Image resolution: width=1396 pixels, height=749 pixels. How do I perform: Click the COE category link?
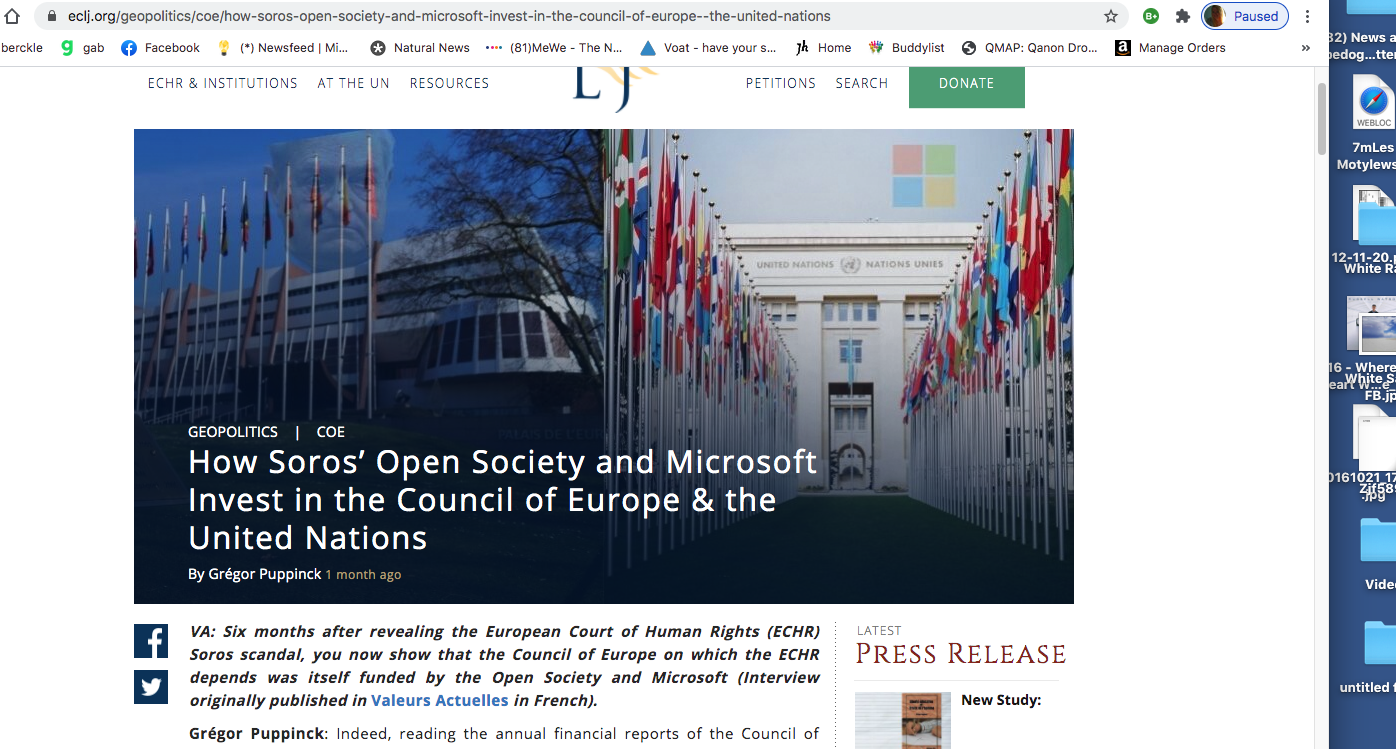331,432
